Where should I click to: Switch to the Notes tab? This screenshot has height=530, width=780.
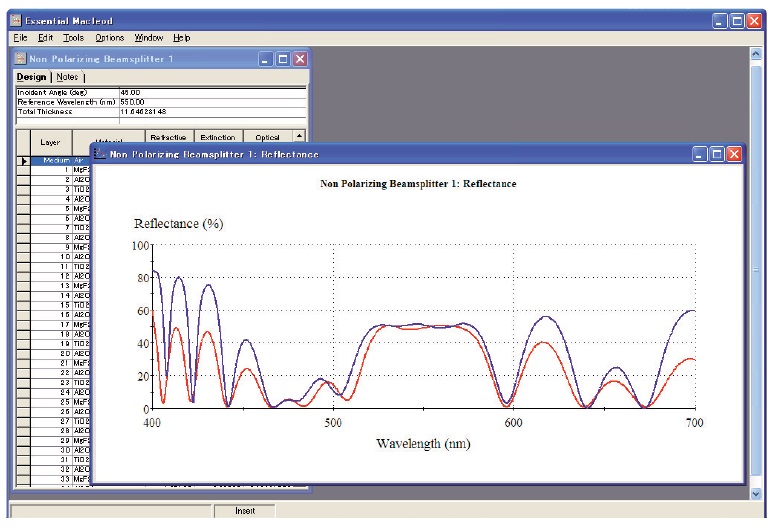[67, 77]
